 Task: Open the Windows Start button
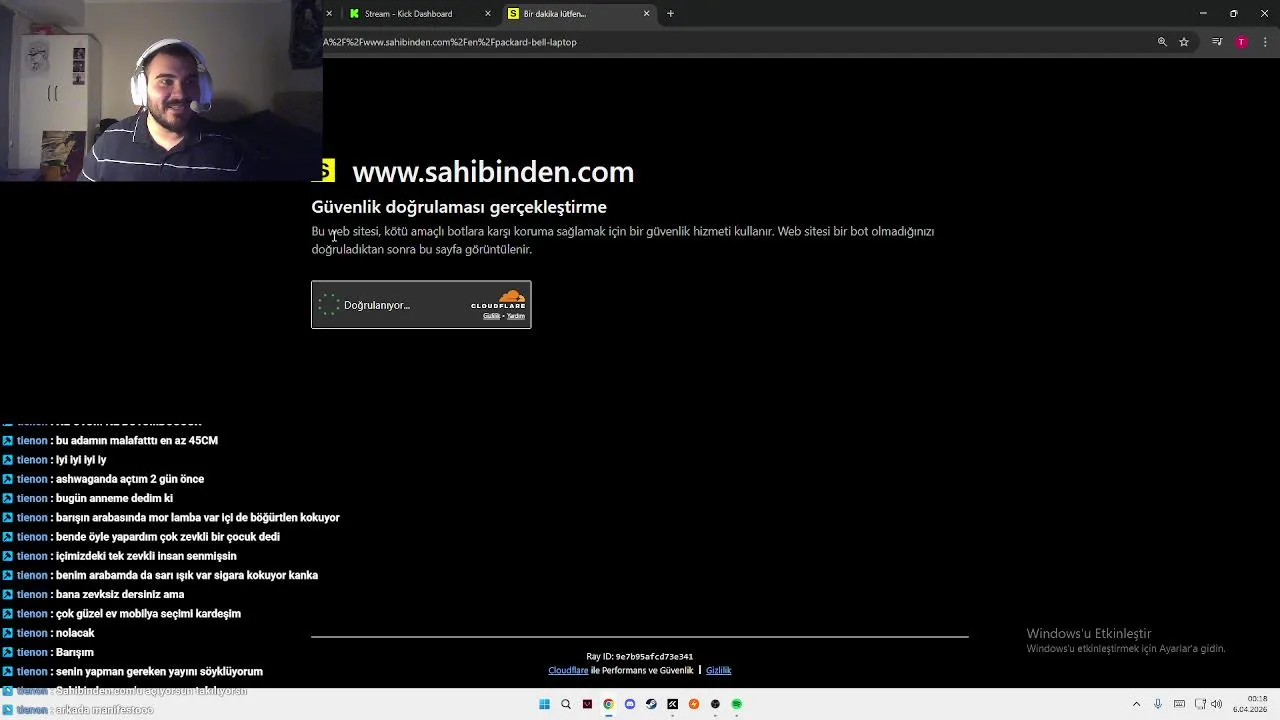pyautogui.click(x=544, y=704)
